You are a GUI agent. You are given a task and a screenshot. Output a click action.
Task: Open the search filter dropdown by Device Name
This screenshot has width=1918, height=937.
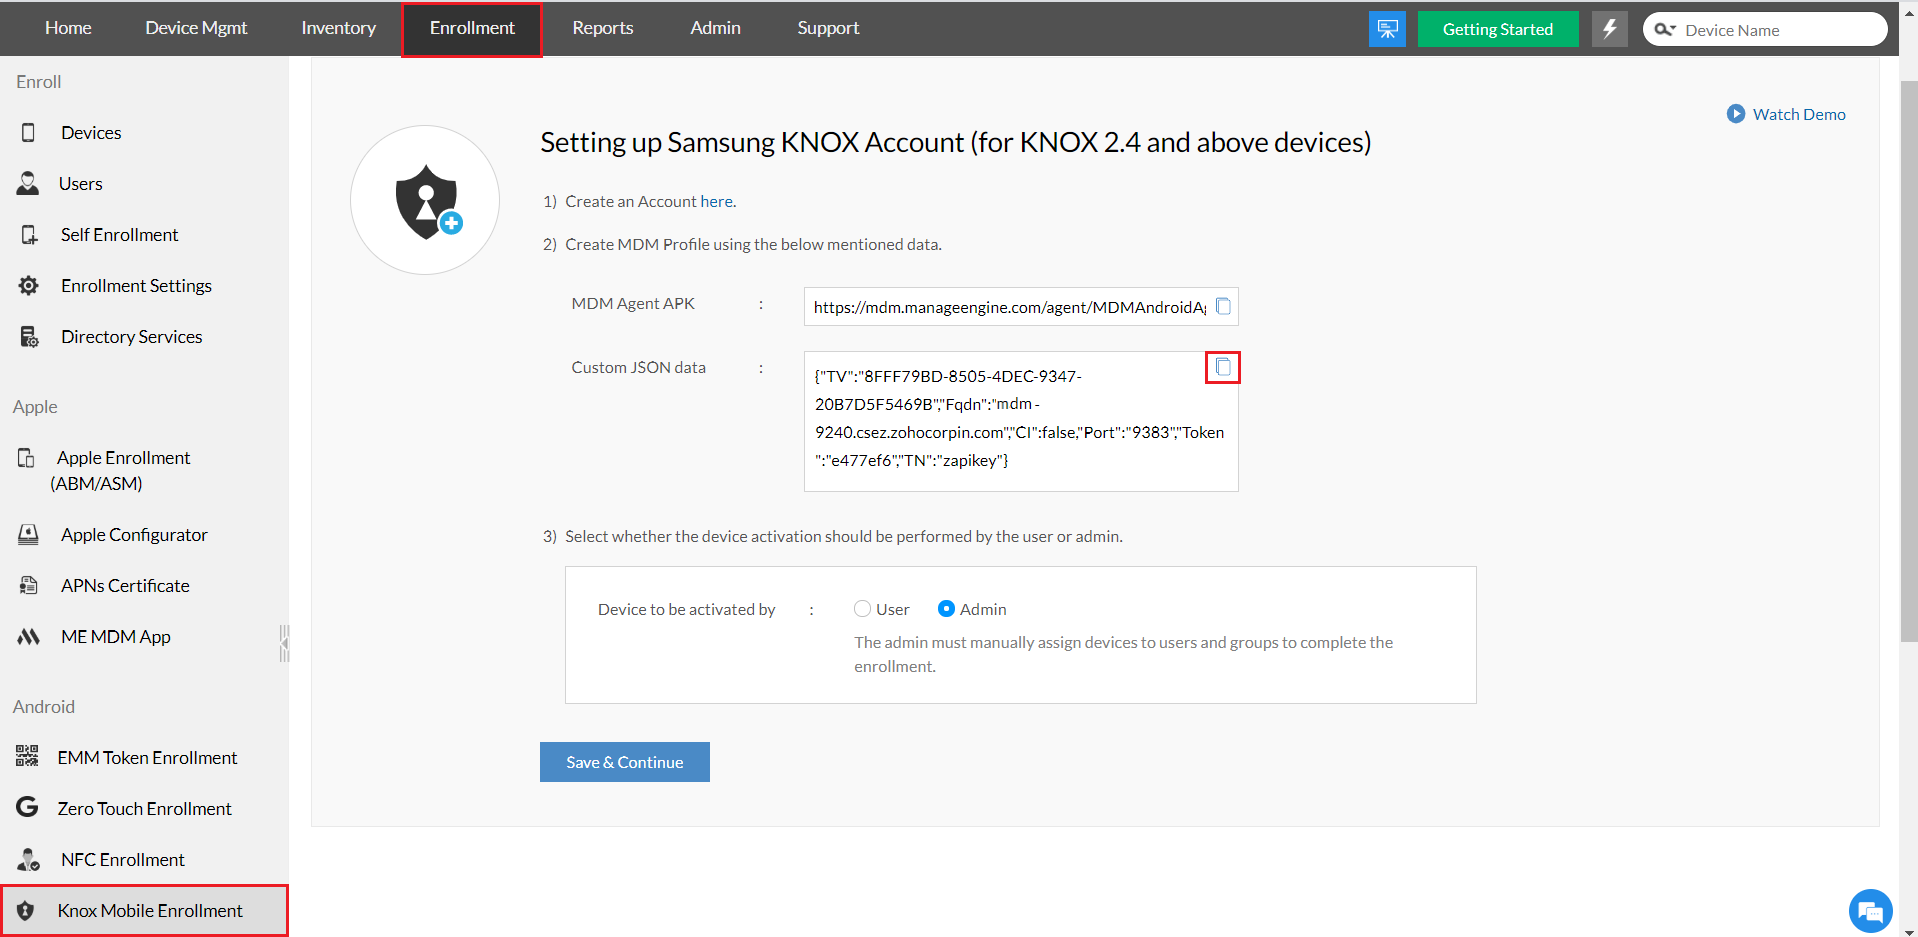pos(1665,29)
